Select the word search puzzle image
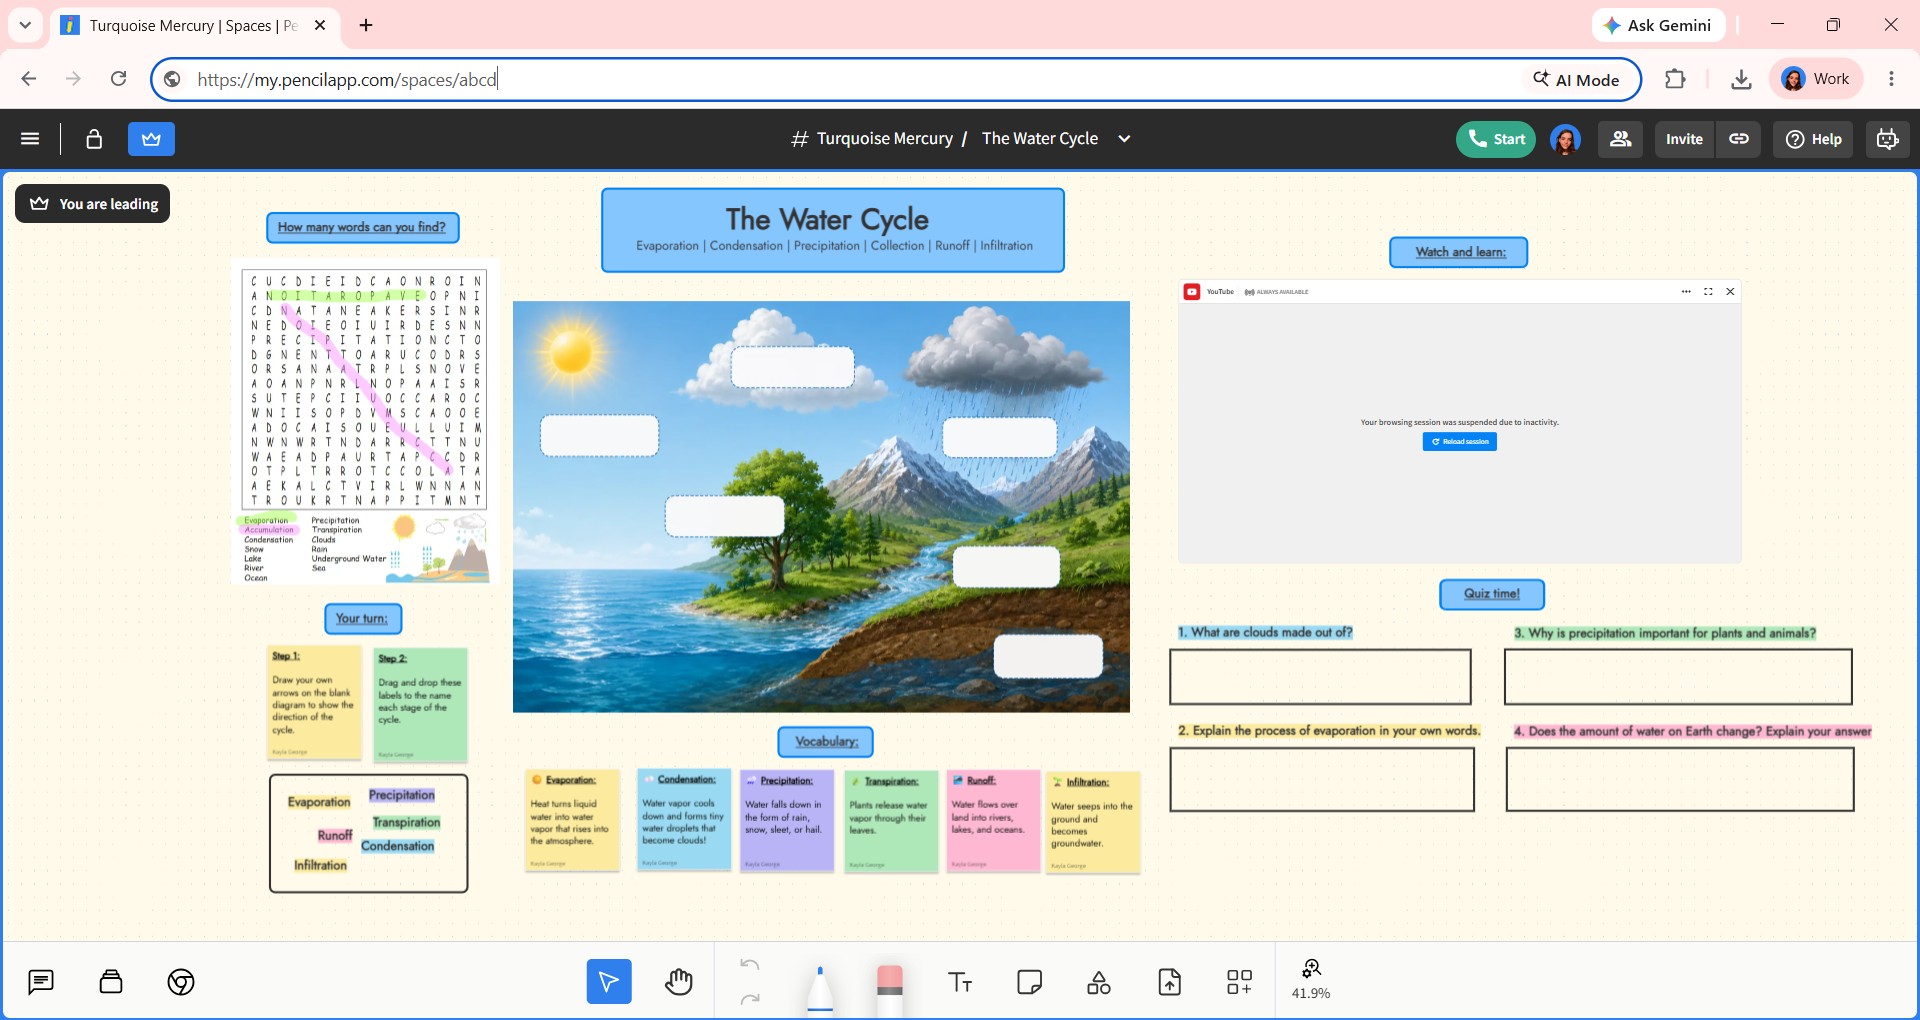 365,421
